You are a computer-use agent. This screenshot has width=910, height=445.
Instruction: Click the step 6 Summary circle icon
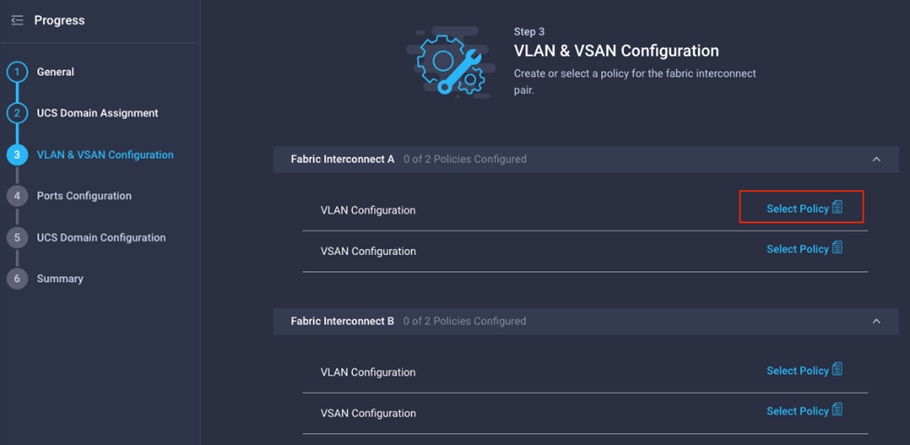click(17, 279)
